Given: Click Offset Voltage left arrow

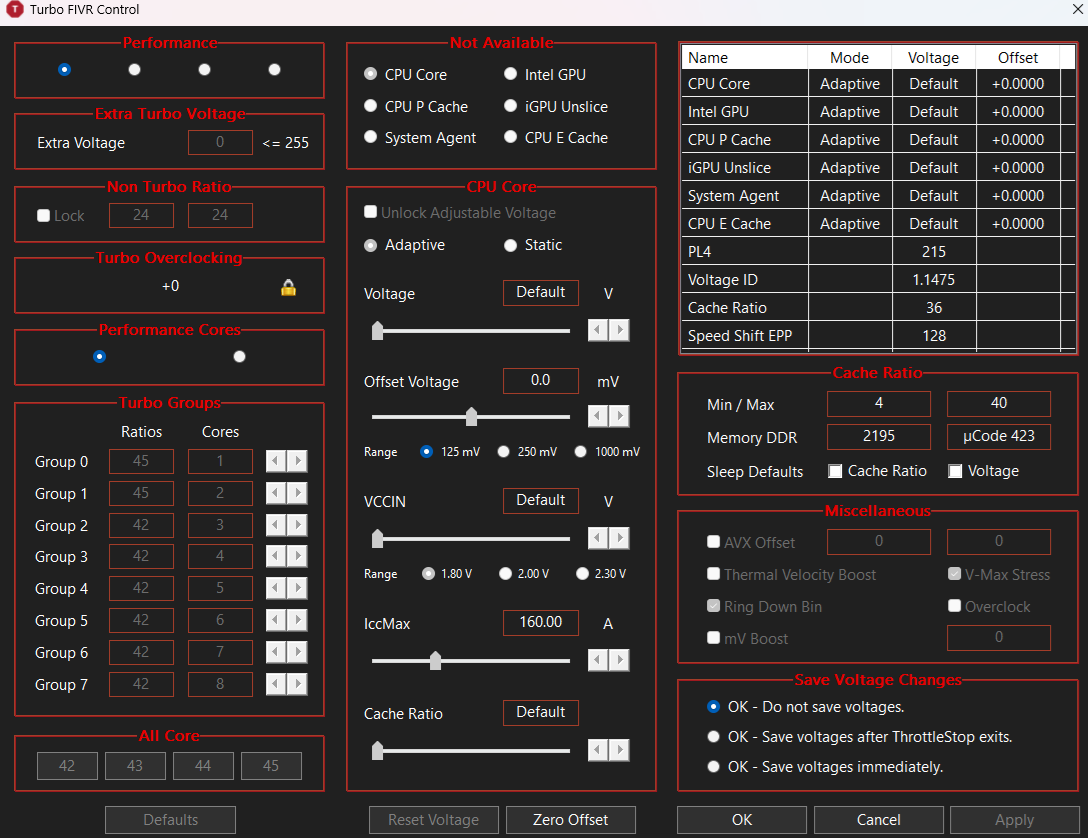Looking at the screenshot, I should click(x=598, y=416).
